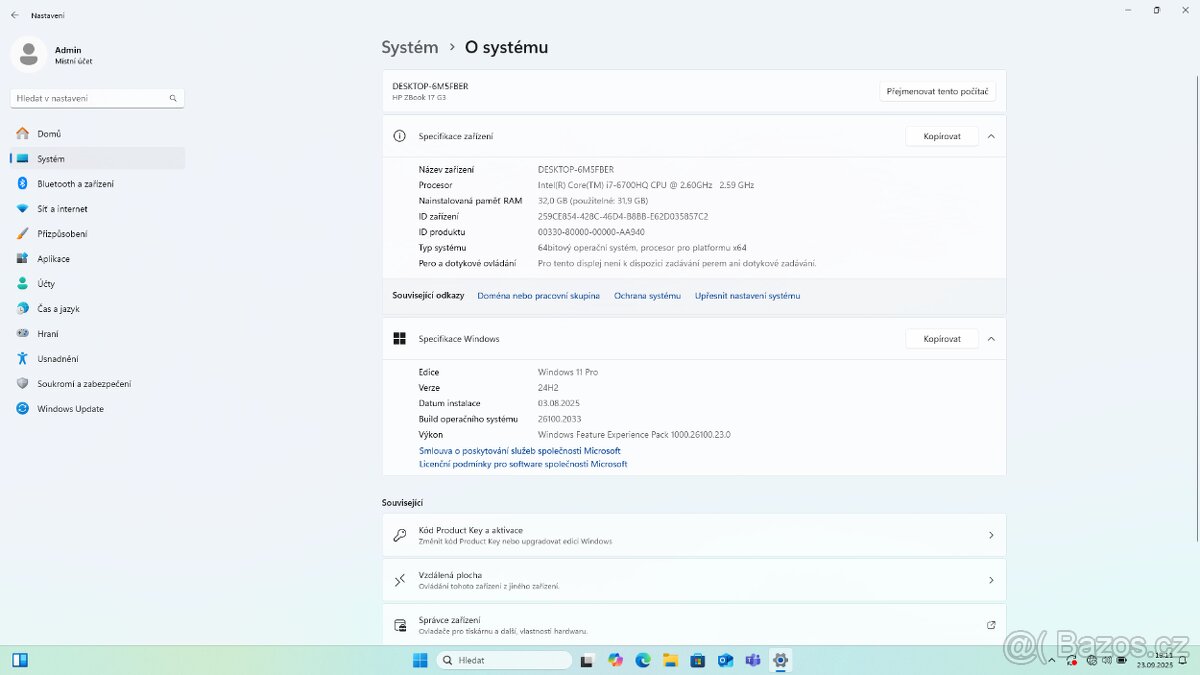Image resolution: width=1200 pixels, height=675 pixels.
Task: Copy device specifications with Kopírovat
Action: [x=941, y=136]
